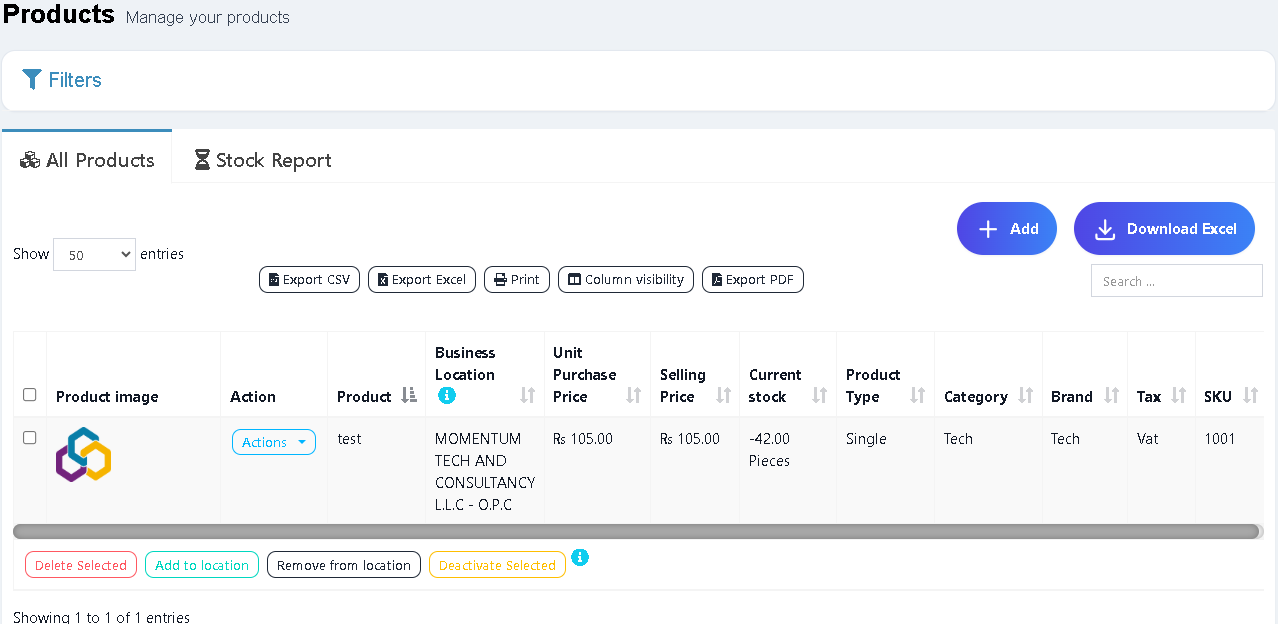Screen dimensions: 1278x624
Task: Click the Print icon
Action: [498, 279]
